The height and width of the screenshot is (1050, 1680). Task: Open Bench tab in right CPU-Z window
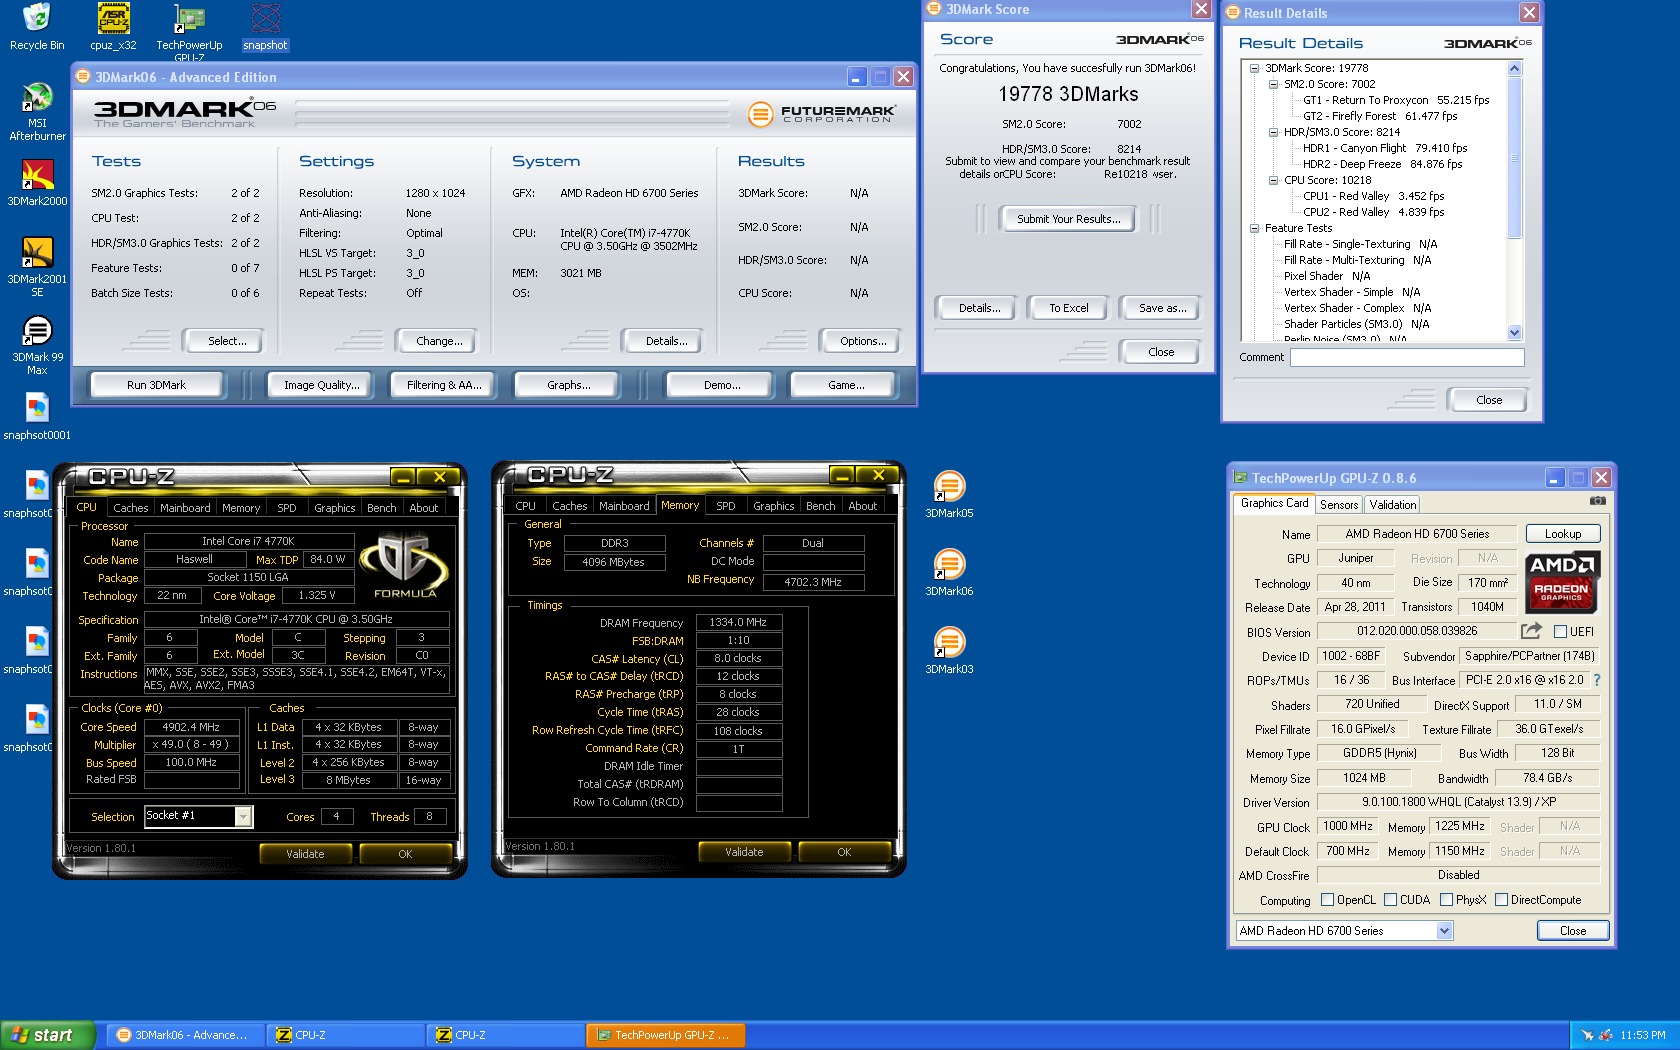click(821, 506)
